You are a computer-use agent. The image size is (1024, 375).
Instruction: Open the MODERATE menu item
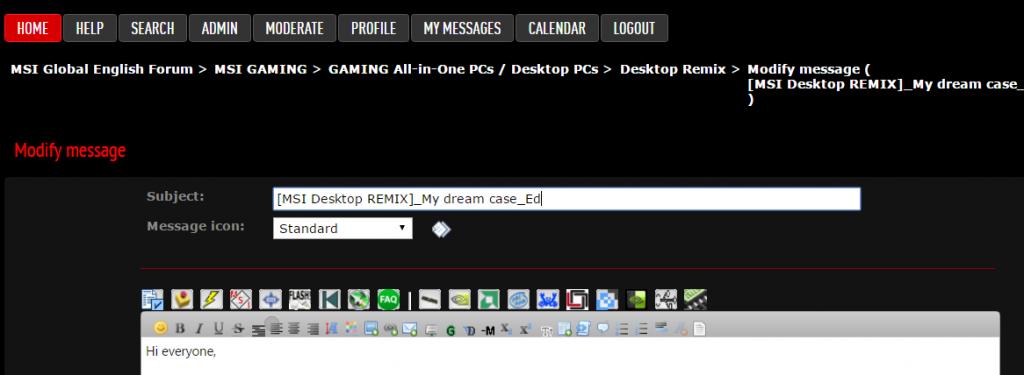295,28
